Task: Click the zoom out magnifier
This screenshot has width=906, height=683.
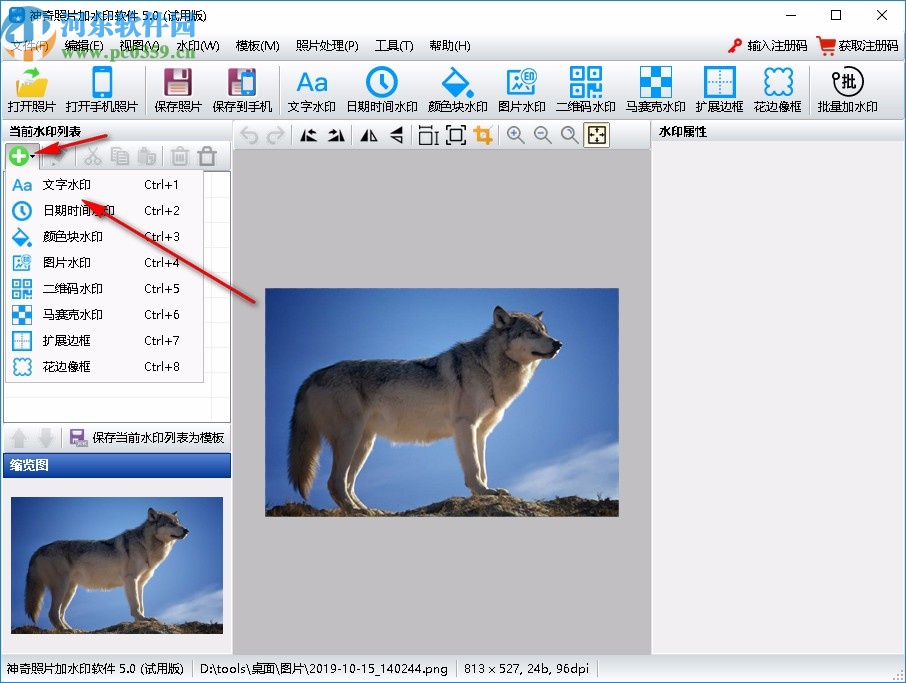Action: (x=543, y=135)
